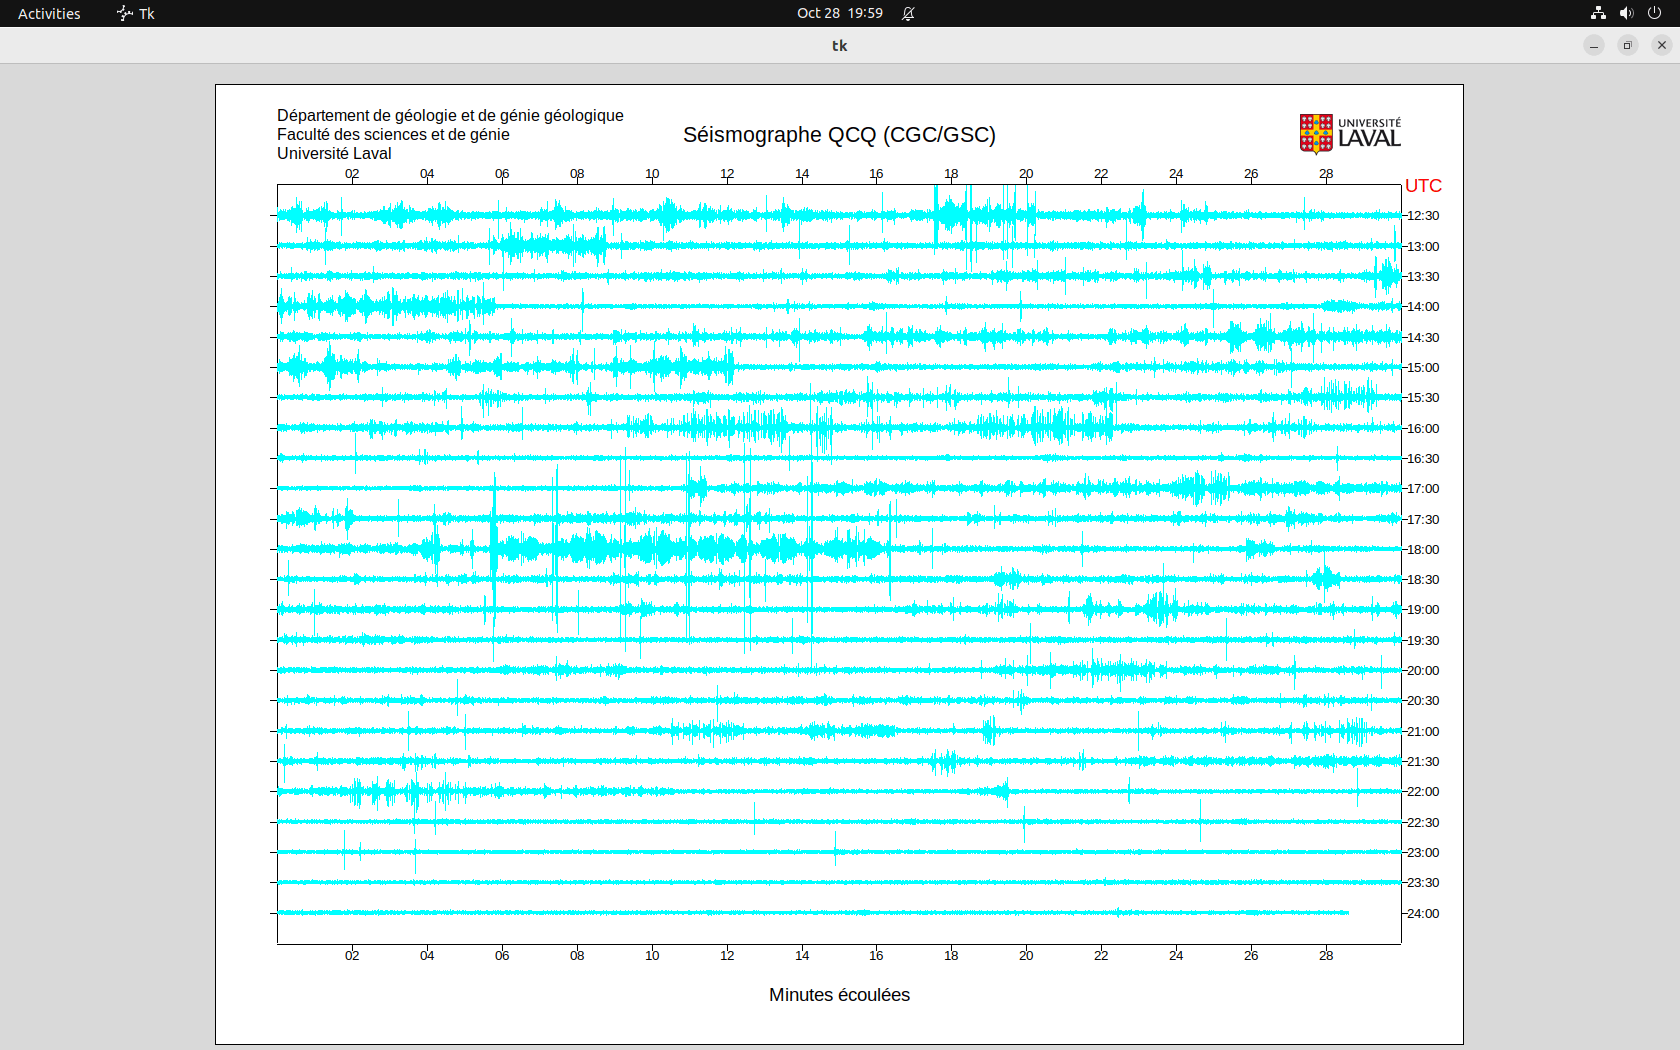Screen dimensions: 1680x1050
Task: Click the tk window title text
Action: pos(840,45)
